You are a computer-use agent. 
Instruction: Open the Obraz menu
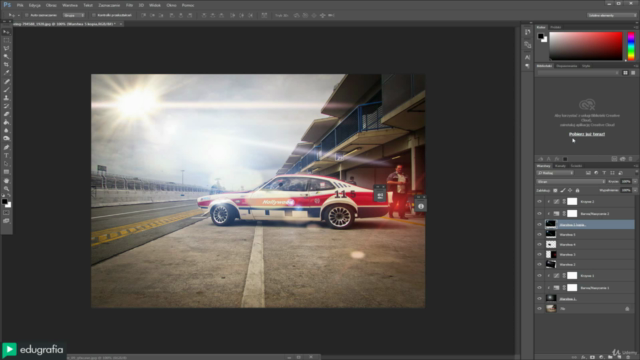[51, 5]
